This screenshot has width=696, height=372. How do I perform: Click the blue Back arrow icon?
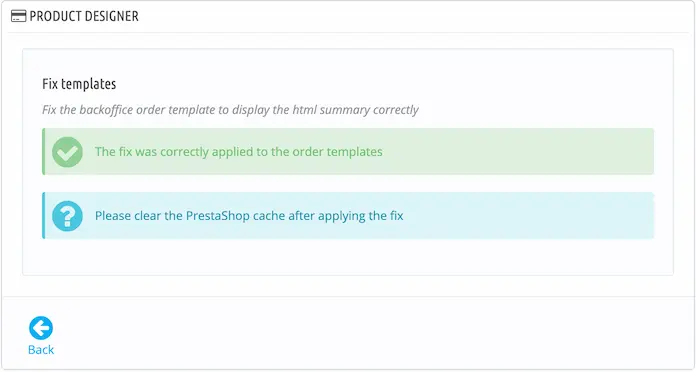[41, 328]
